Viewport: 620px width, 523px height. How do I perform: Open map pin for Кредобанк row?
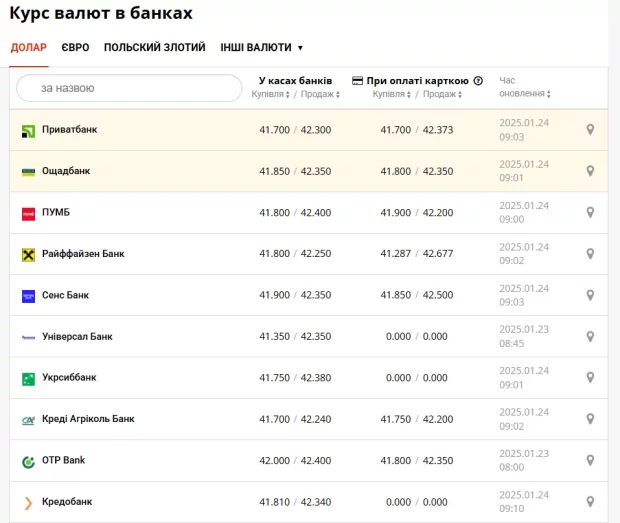pyautogui.click(x=590, y=502)
